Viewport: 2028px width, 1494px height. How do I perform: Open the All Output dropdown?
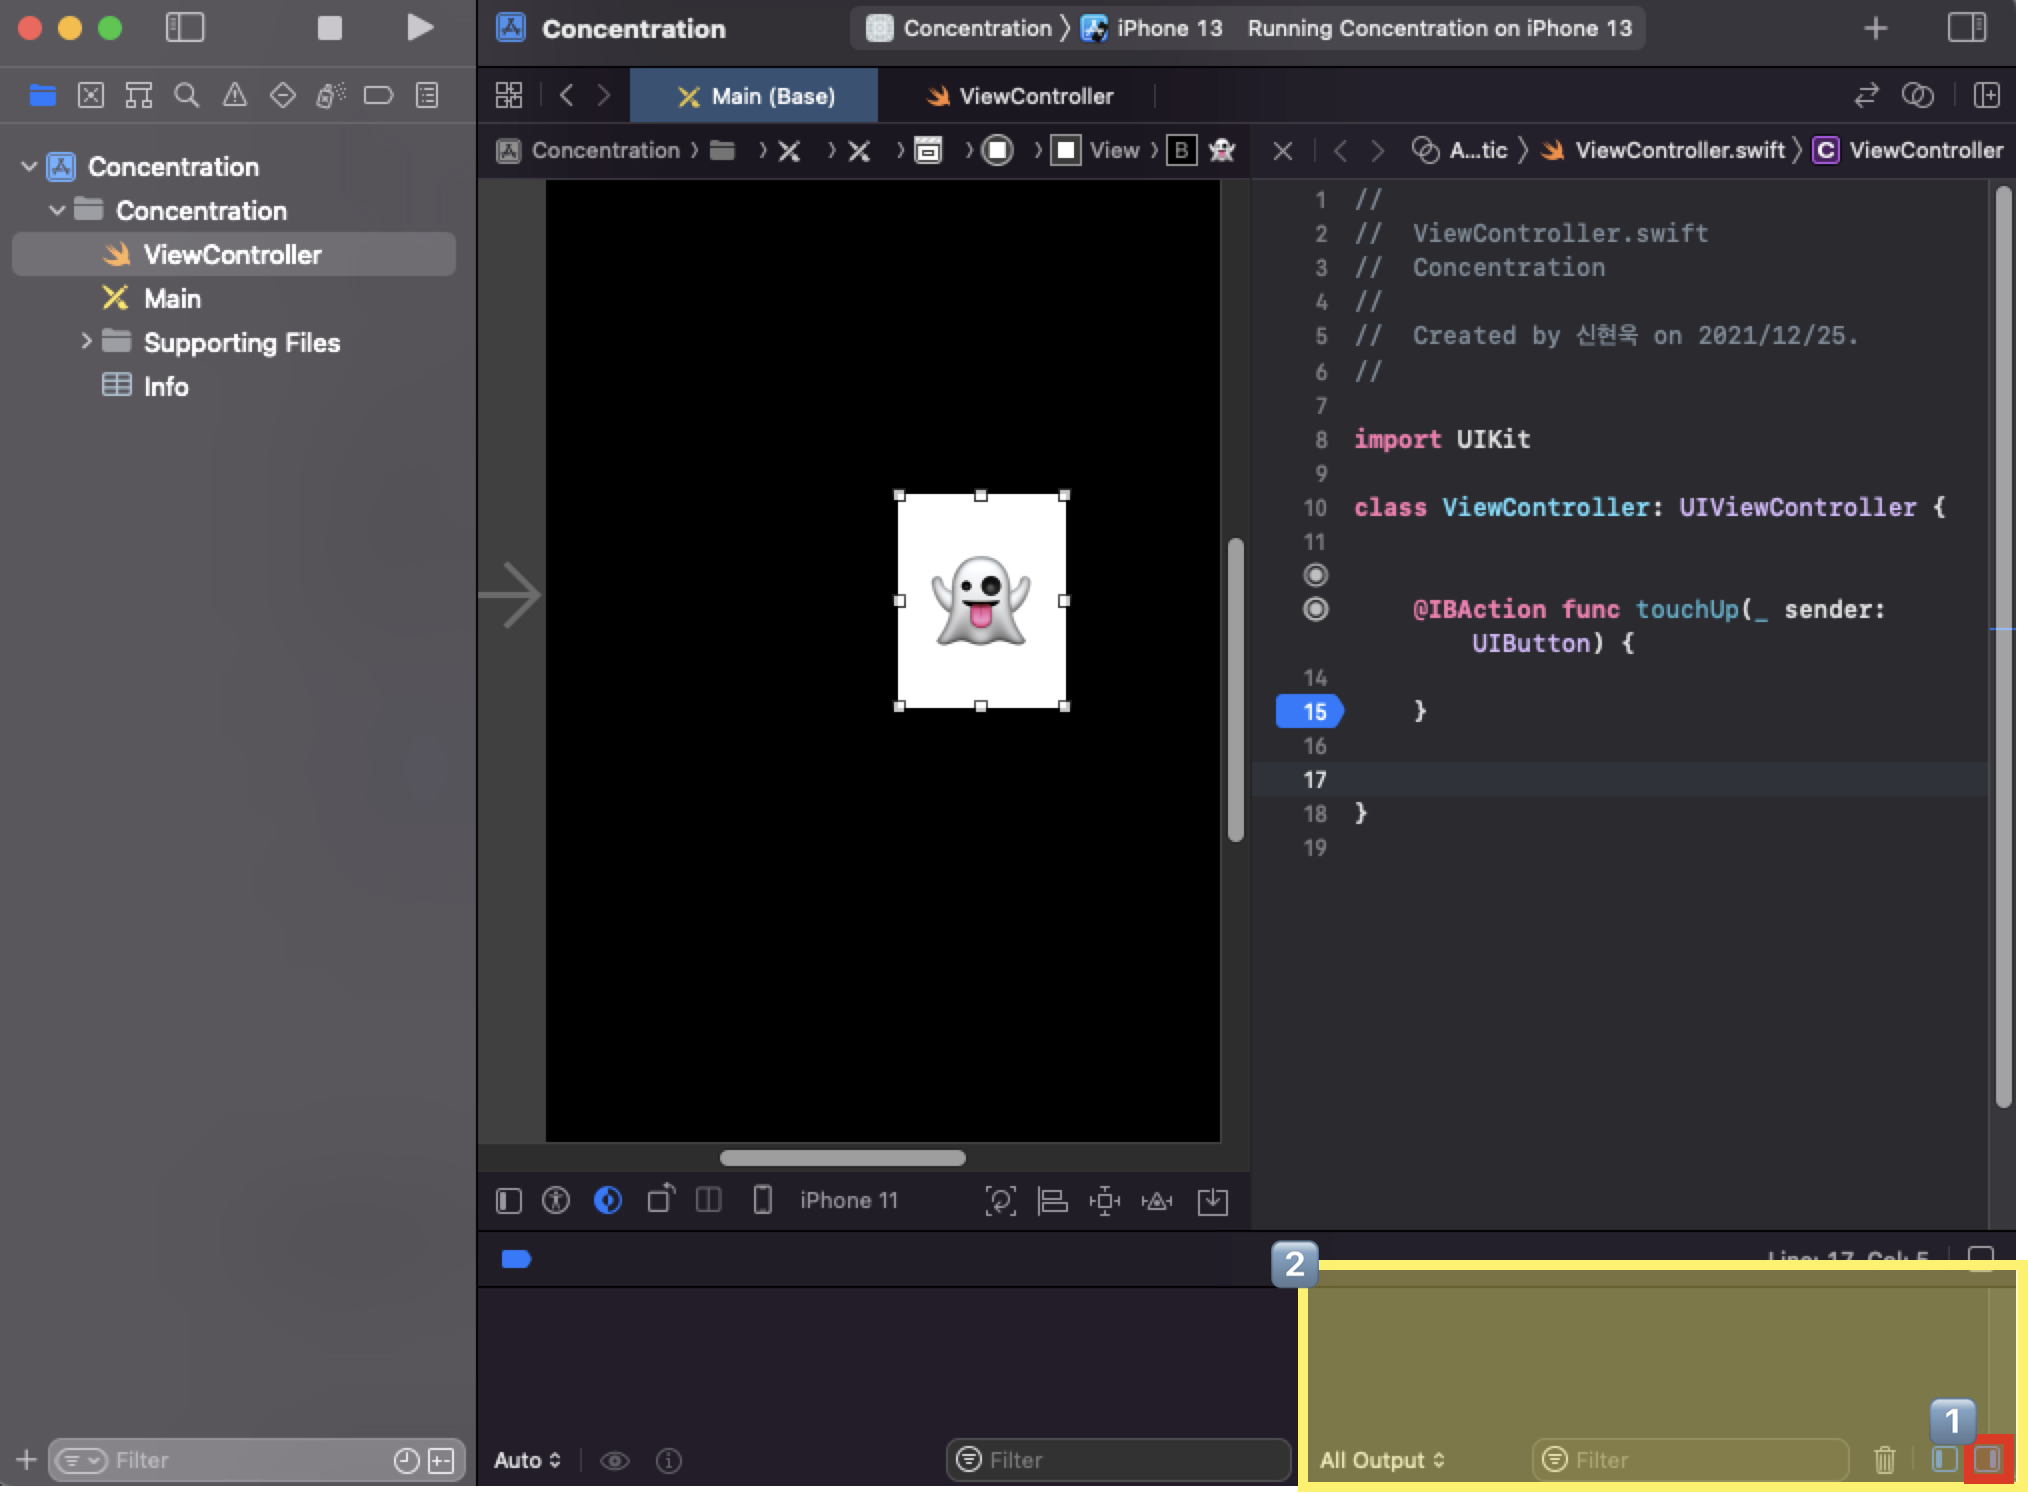1382,1459
